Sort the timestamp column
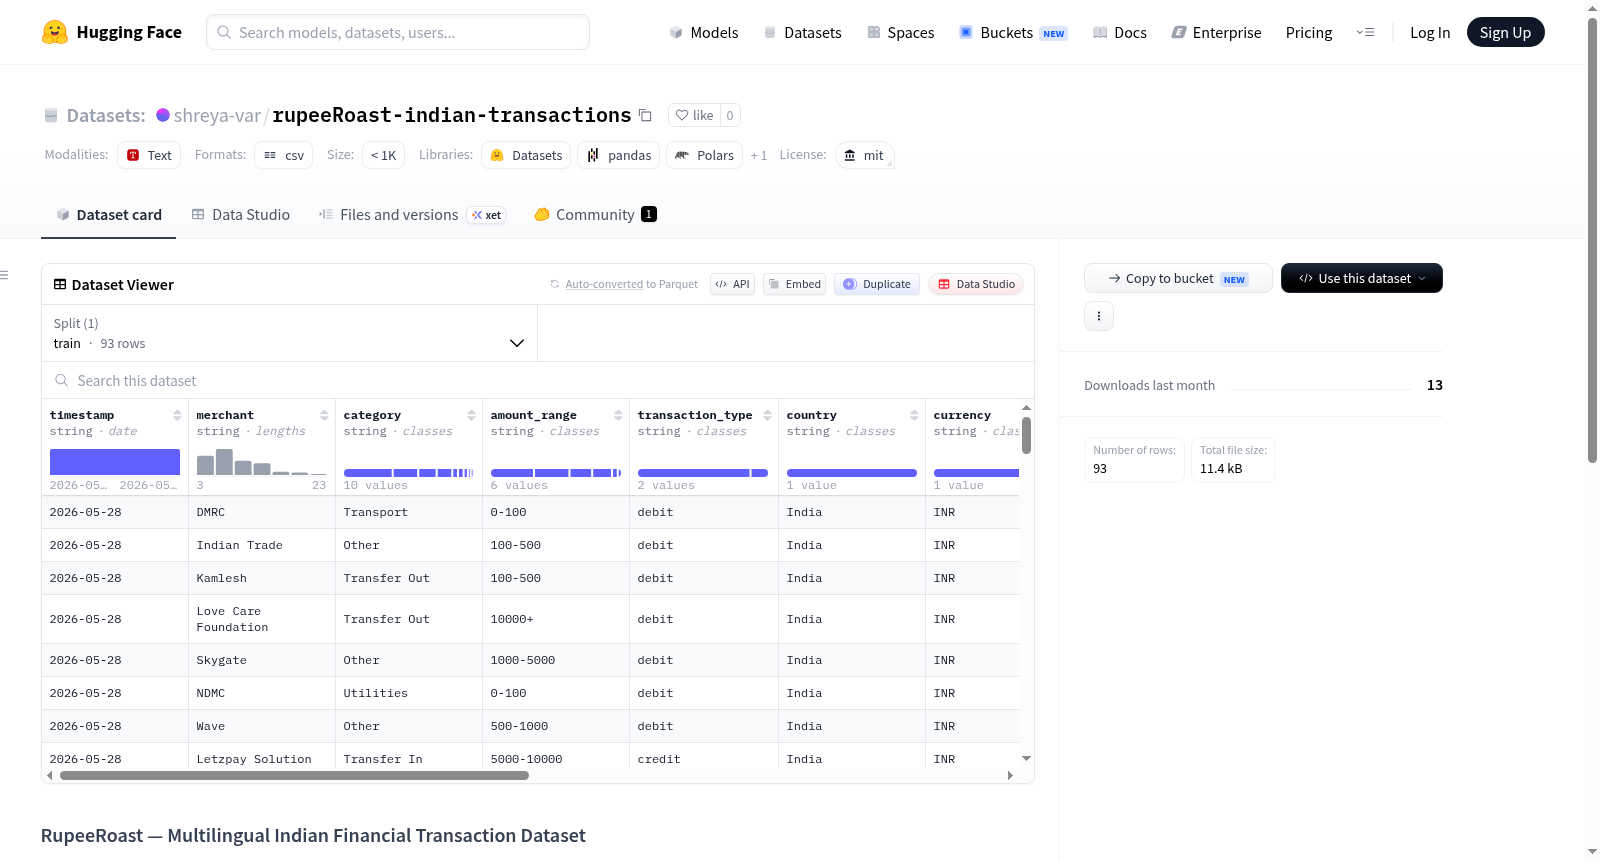 [x=177, y=415]
